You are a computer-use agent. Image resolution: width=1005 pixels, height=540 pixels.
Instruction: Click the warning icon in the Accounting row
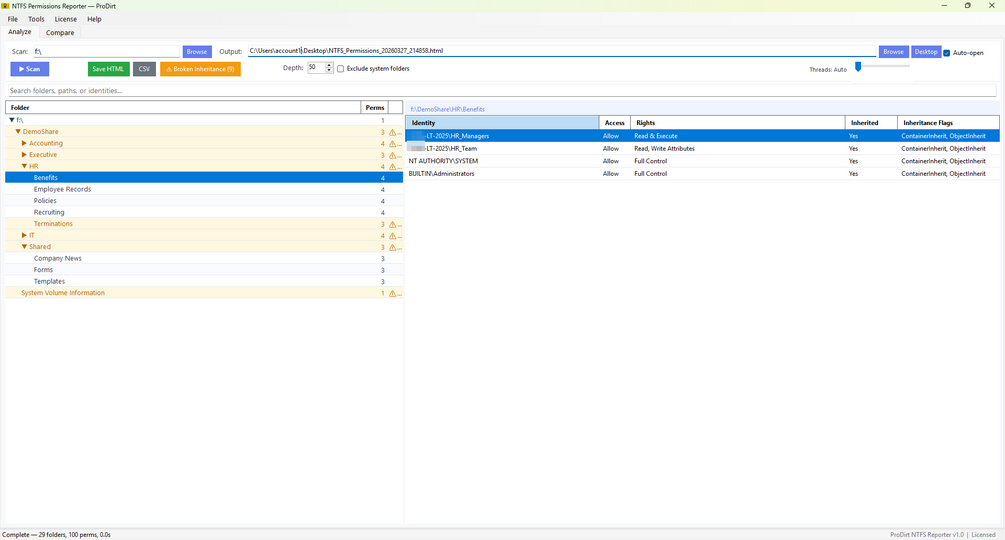click(x=392, y=143)
